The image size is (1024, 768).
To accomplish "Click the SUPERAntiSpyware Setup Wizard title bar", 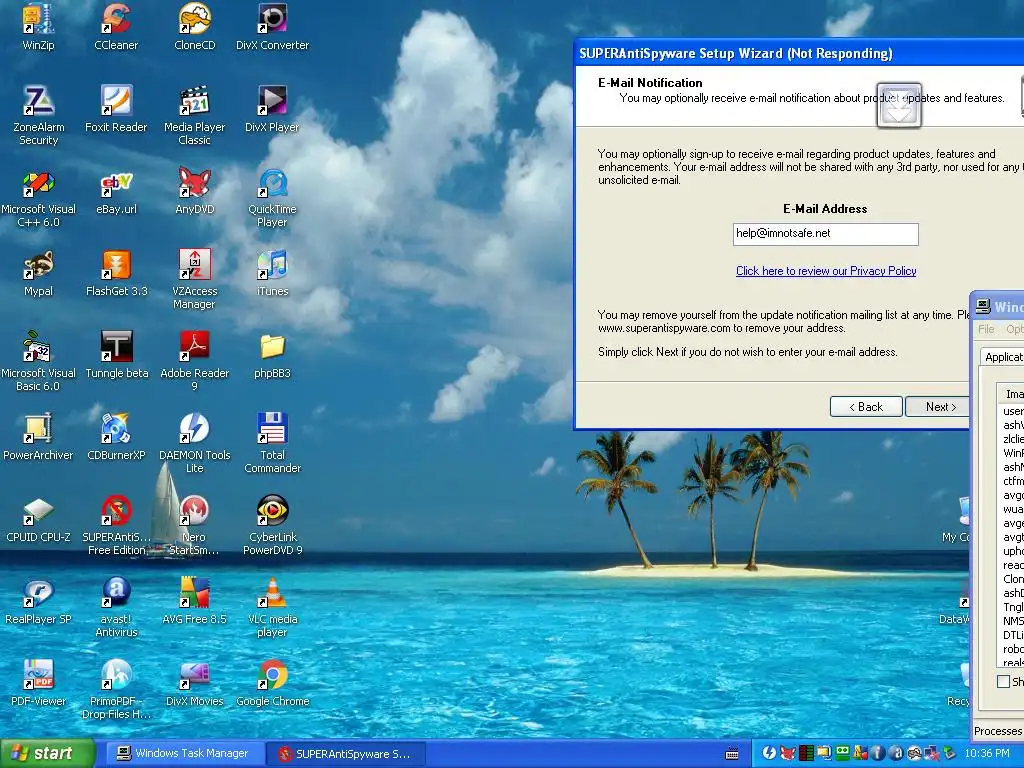I will pos(799,54).
